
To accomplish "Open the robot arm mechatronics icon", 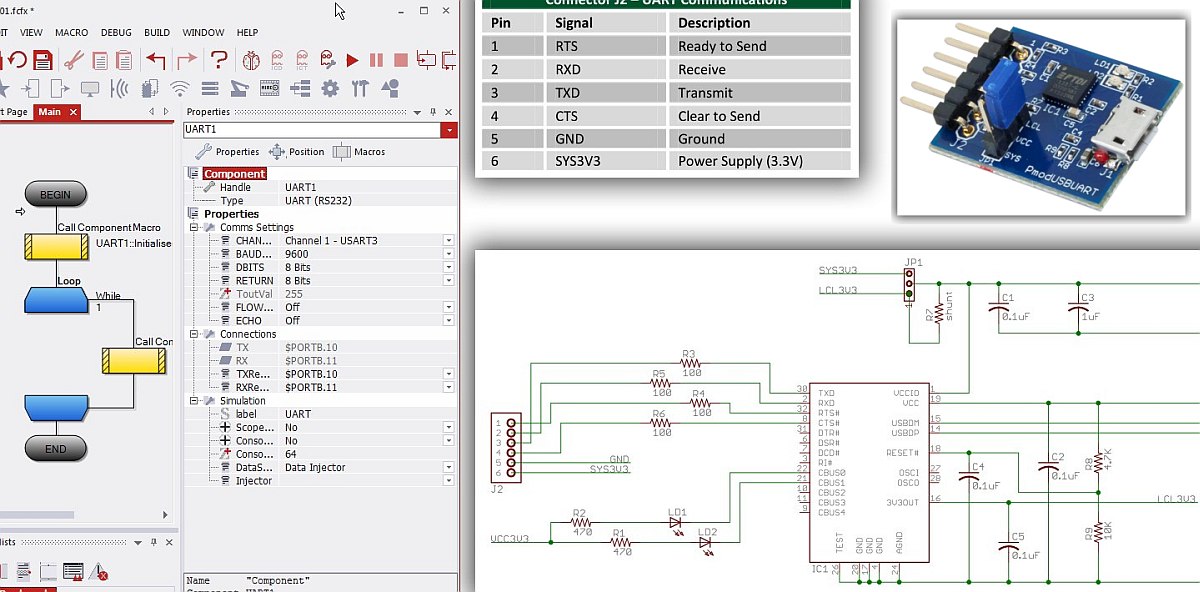I will pos(240,89).
